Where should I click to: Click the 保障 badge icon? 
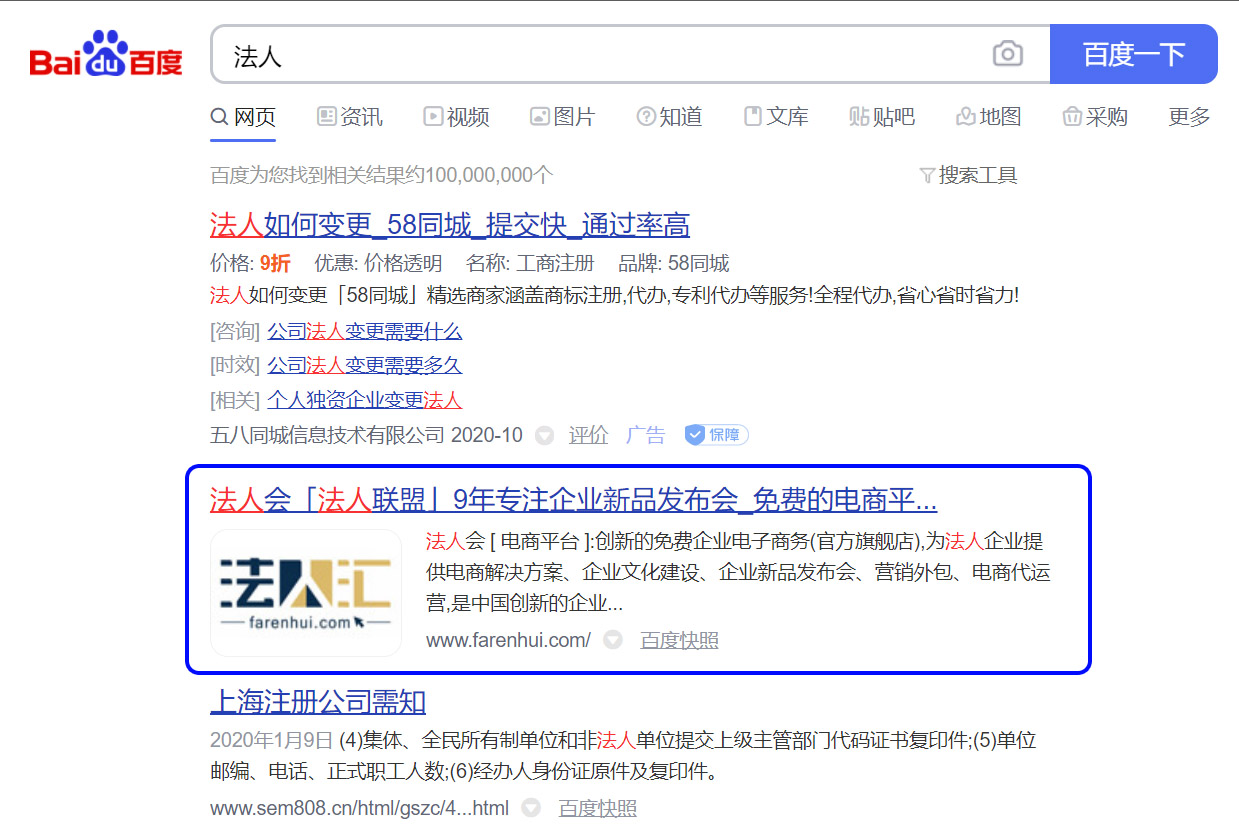coord(716,435)
